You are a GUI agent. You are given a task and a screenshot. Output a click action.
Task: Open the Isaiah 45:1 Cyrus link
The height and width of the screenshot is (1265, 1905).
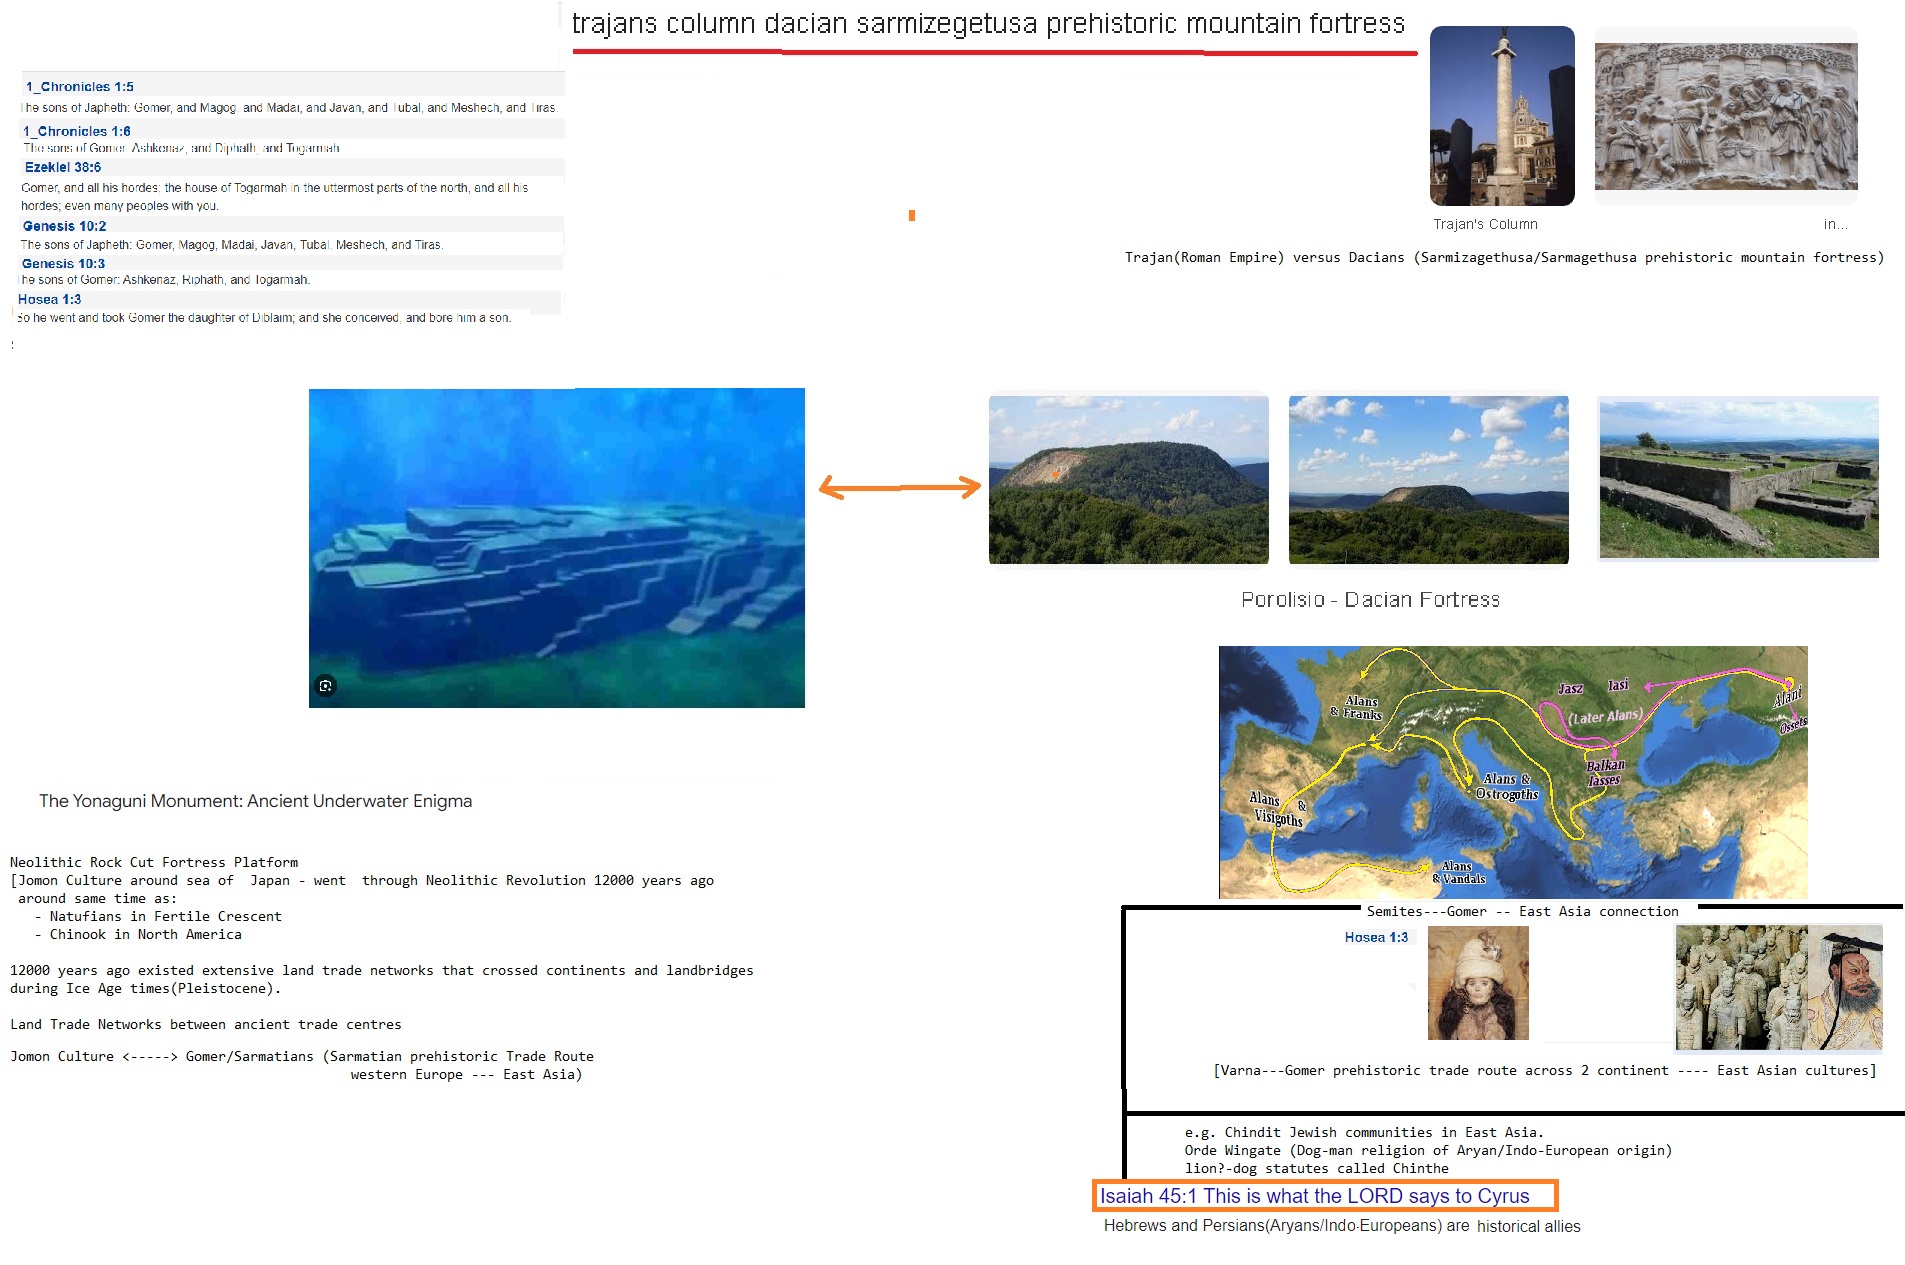1314,1196
